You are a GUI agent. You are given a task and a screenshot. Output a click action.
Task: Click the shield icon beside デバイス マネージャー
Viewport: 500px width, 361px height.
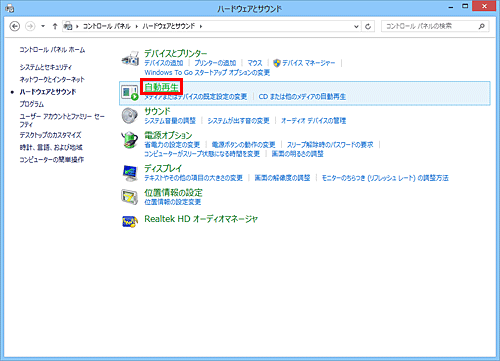point(277,63)
